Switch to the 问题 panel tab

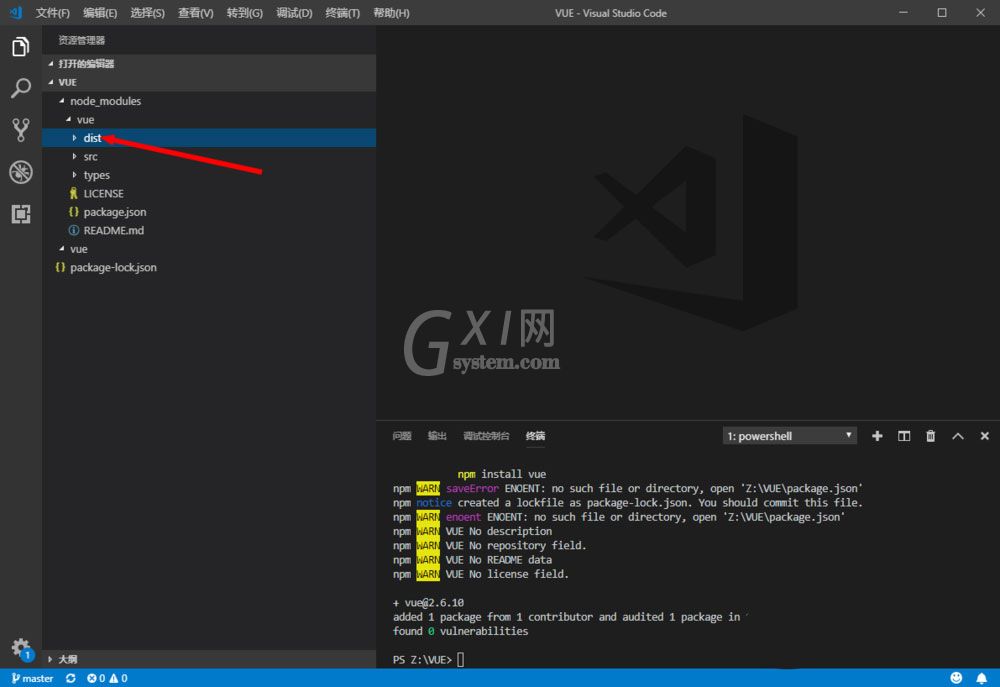point(402,436)
